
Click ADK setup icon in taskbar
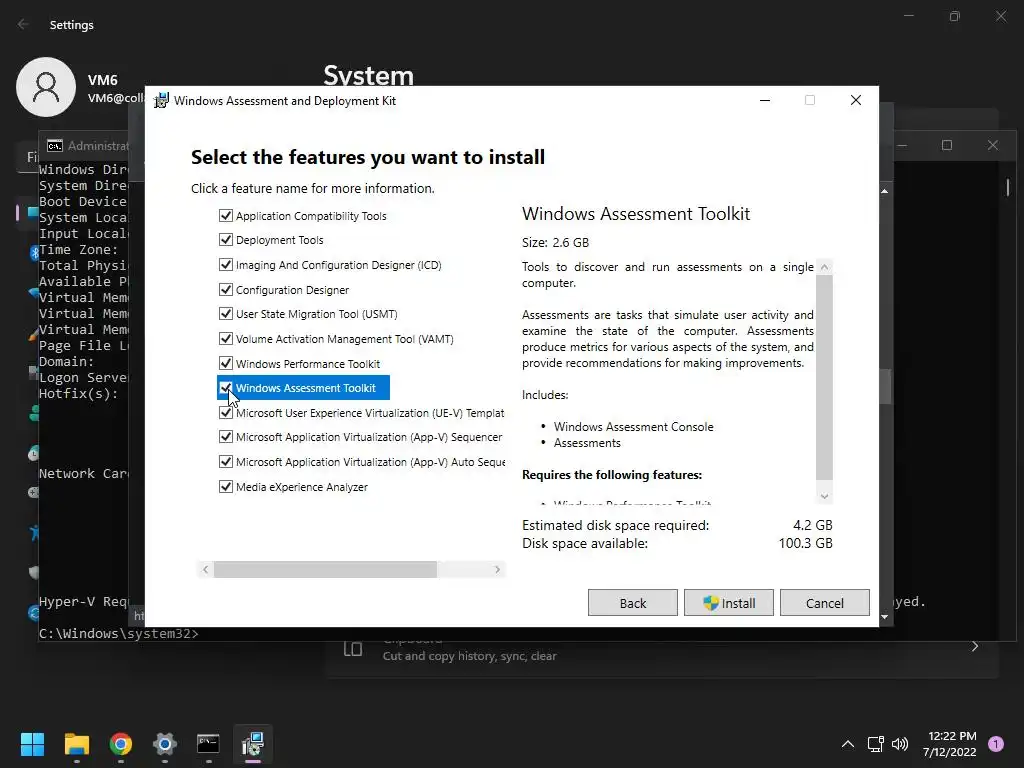(253, 744)
